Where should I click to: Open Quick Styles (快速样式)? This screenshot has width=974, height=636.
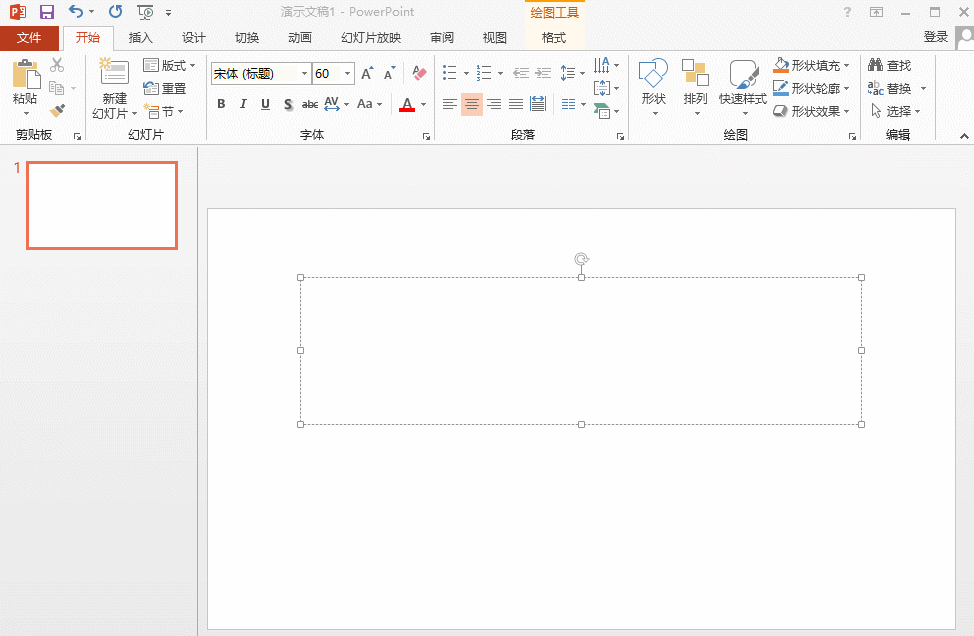pos(743,88)
